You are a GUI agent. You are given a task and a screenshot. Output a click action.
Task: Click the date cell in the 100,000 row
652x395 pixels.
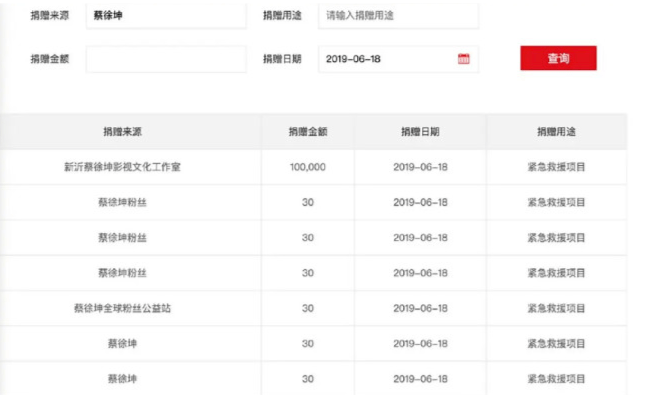420,167
